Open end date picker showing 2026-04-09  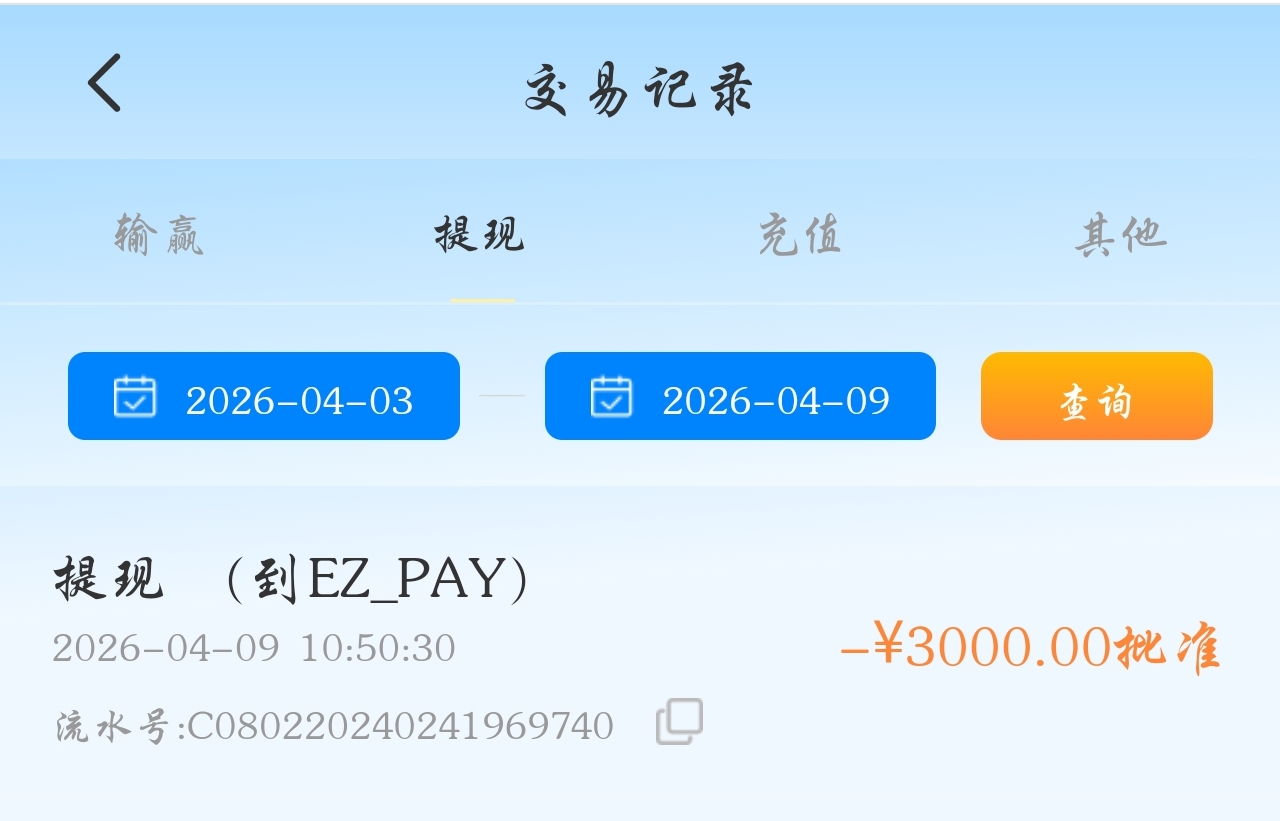click(x=740, y=396)
